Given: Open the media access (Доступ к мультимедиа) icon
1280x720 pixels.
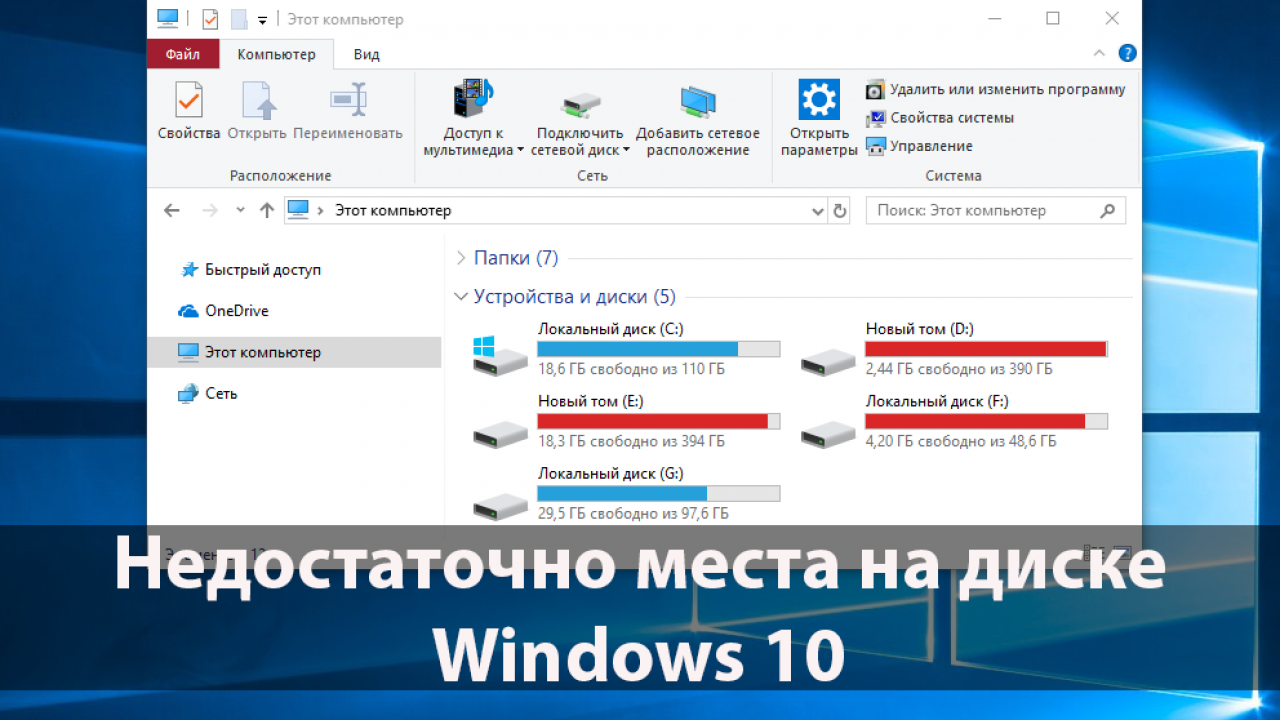Looking at the screenshot, I should pyautogui.click(x=473, y=99).
